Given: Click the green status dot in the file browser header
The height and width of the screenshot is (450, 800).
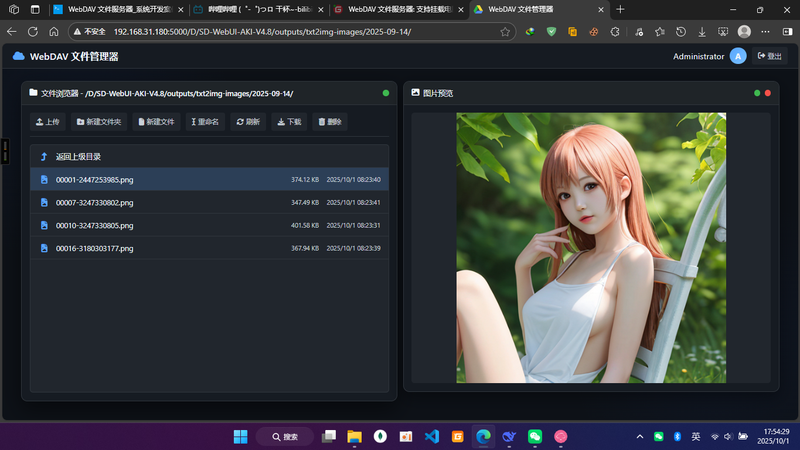Looking at the screenshot, I should [x=386, y=93].
